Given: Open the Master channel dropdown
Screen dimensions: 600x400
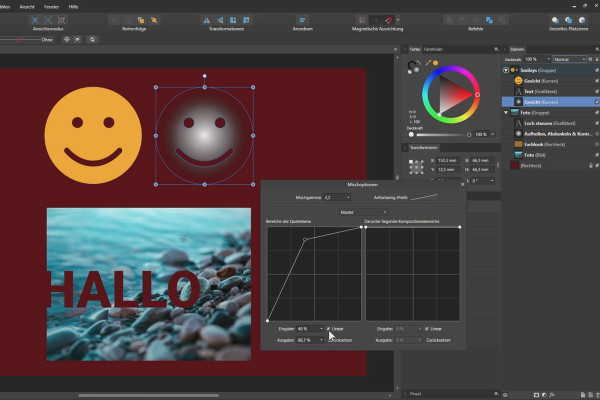Looking at the screenshot, I should (363, 212).
